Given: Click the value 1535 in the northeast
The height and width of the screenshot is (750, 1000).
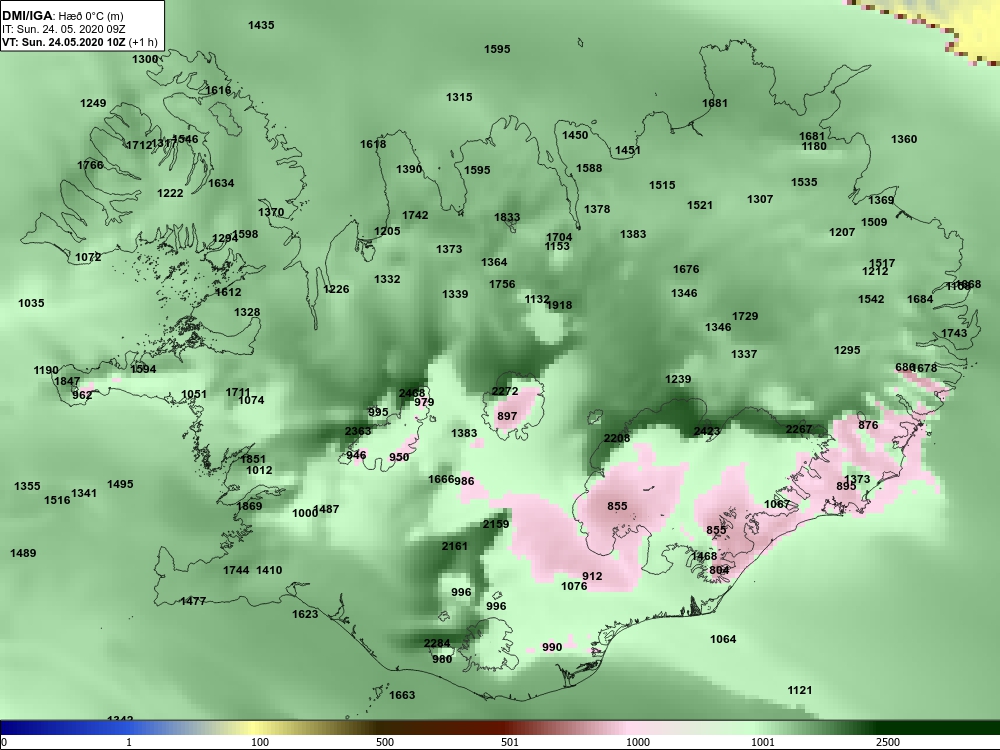Looking at the screenshot, I should point(804,182).
